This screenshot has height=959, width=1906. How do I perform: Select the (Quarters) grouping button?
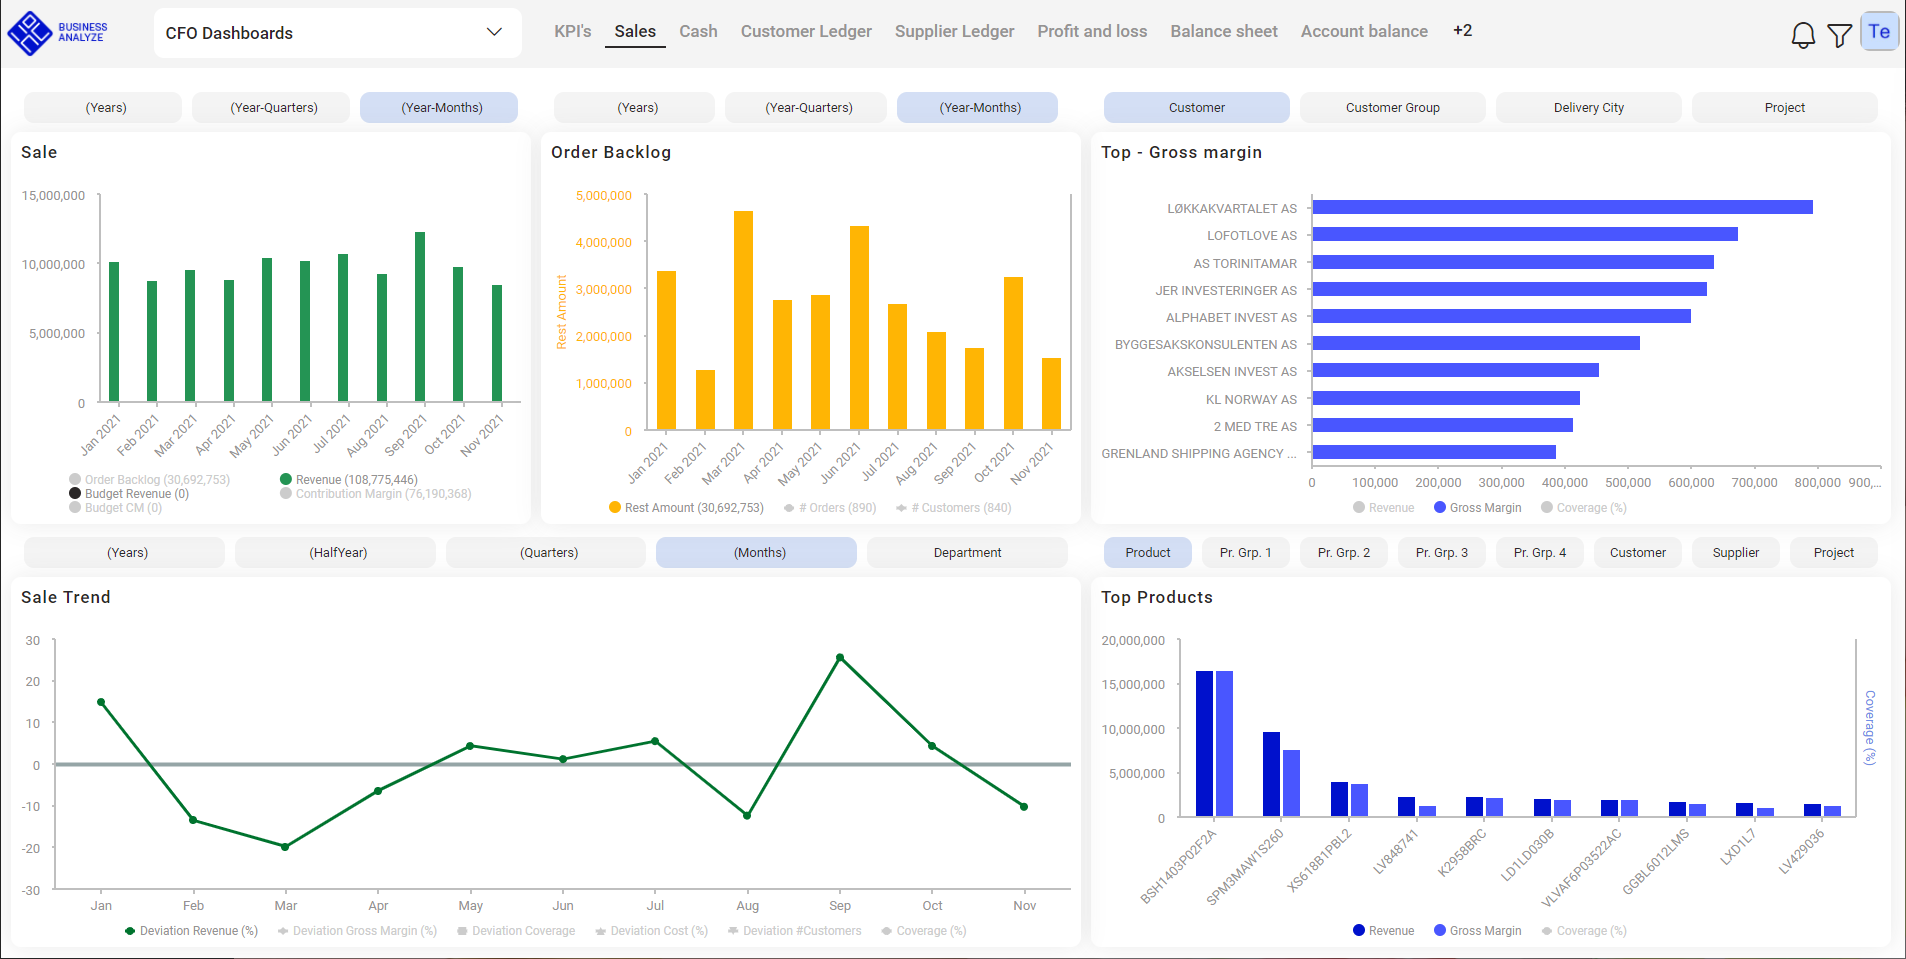[x=545, y=552]
